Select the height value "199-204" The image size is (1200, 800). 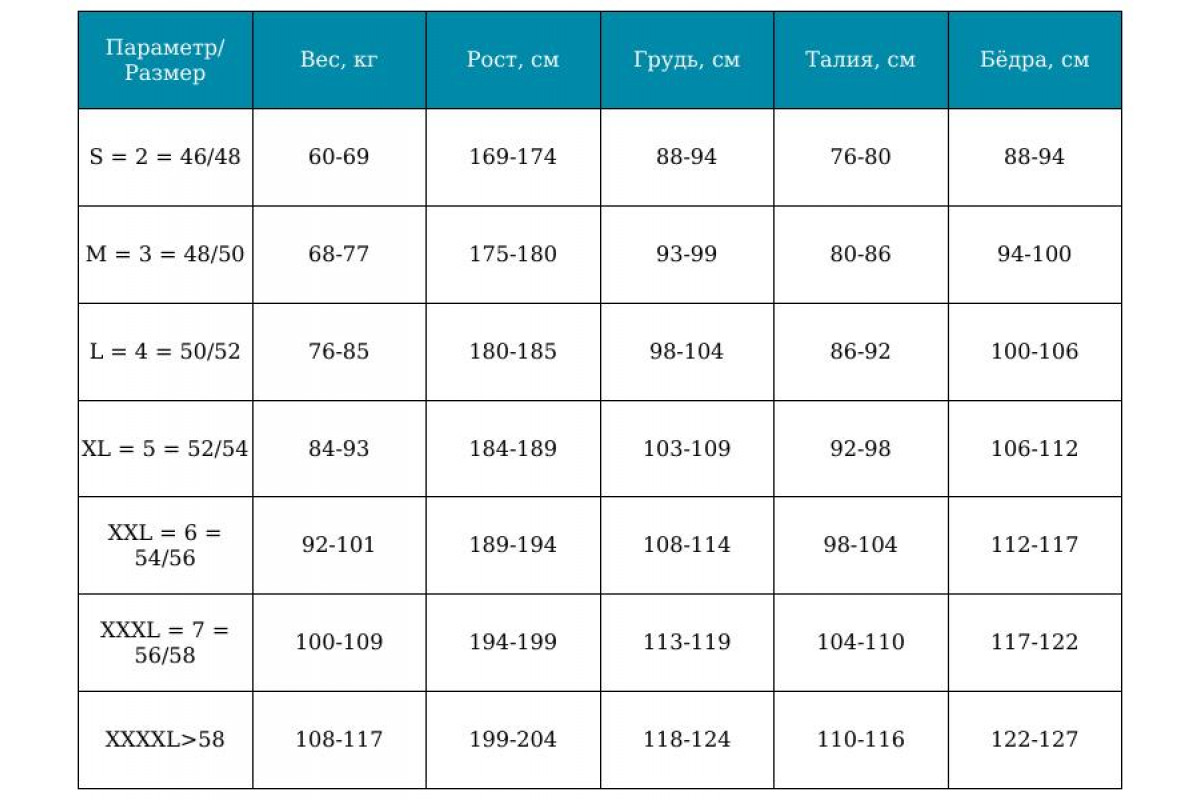tap(513, 740)
